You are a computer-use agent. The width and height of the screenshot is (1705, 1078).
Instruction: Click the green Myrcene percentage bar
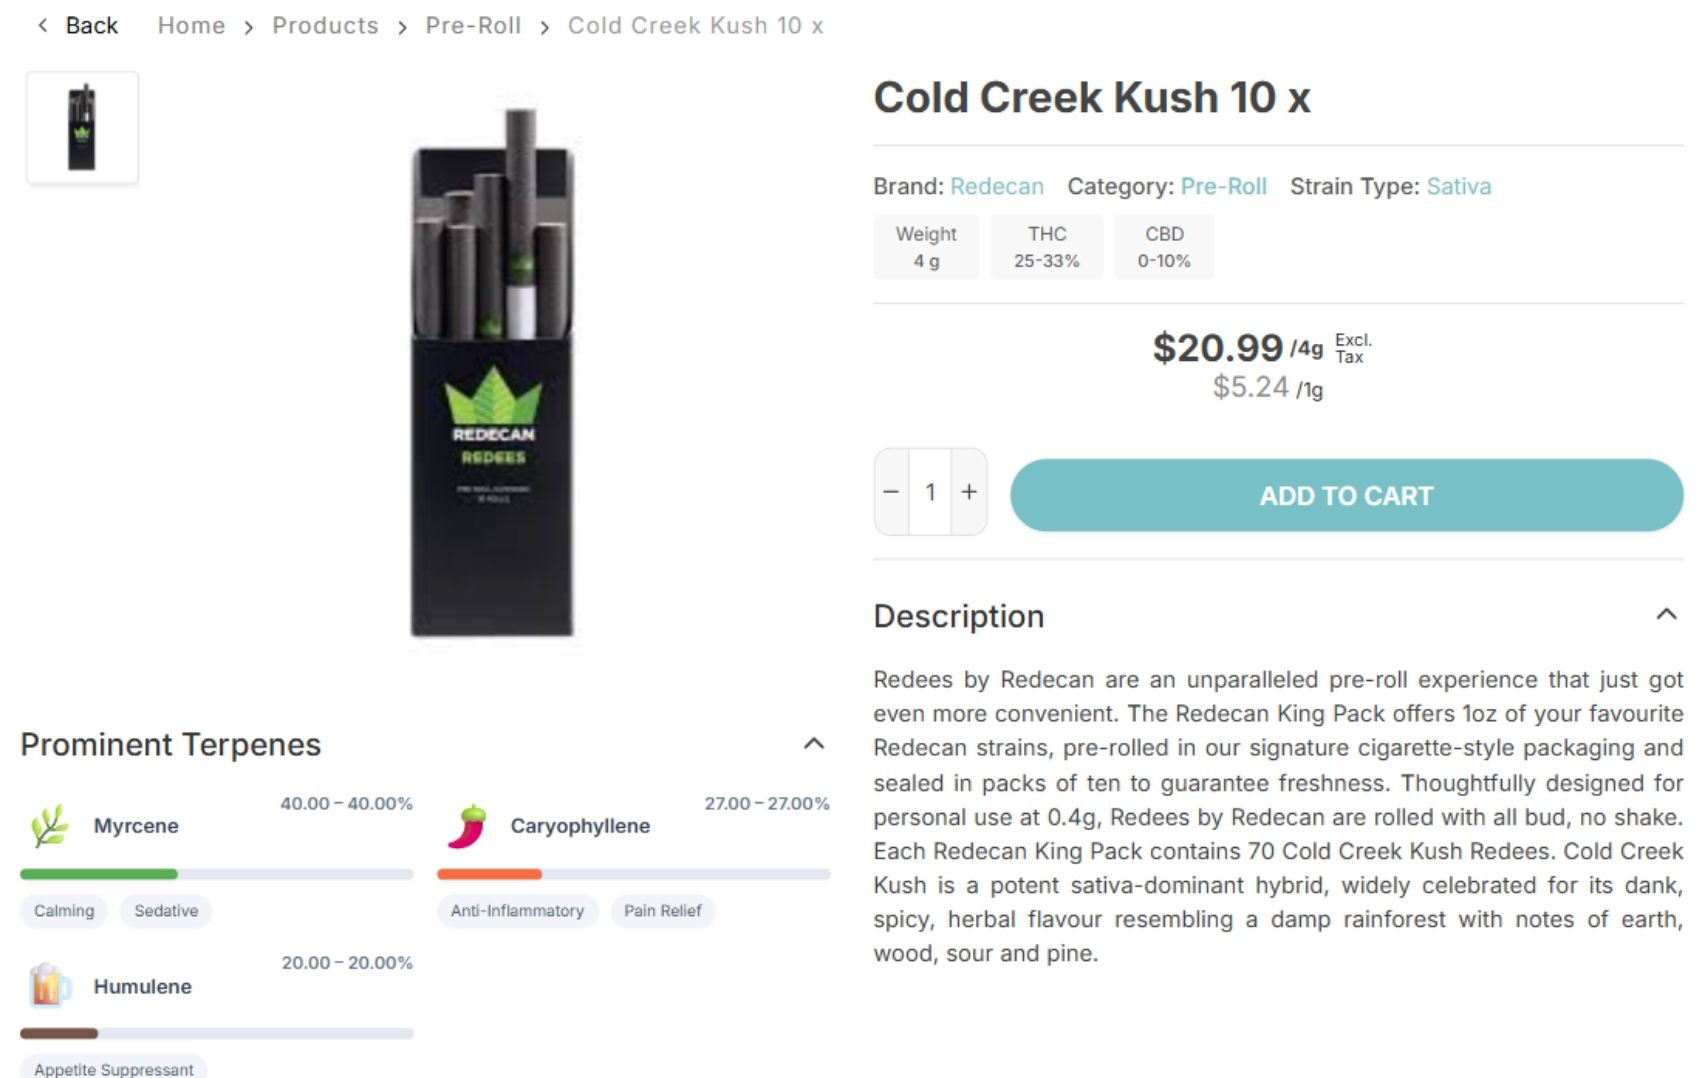coord(99,874)
